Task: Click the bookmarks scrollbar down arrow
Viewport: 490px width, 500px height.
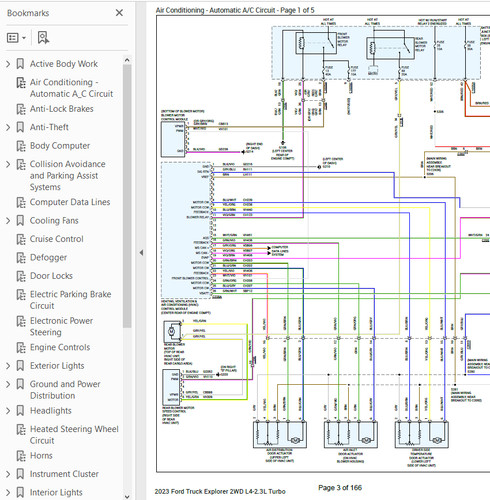Action: click(x=127, y=496)
